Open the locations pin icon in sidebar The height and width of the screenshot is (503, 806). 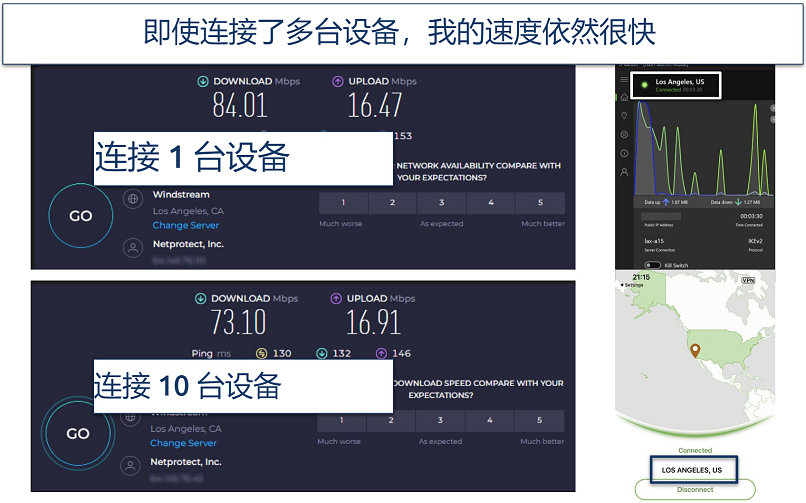(624, 116)
